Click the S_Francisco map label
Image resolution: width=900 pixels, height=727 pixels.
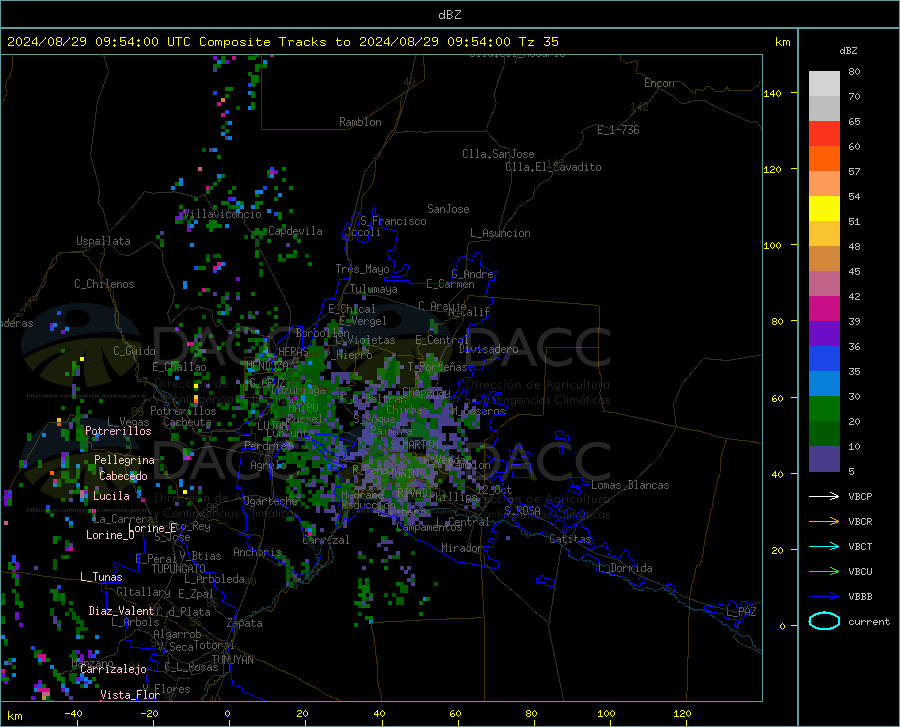coord(393,221)
